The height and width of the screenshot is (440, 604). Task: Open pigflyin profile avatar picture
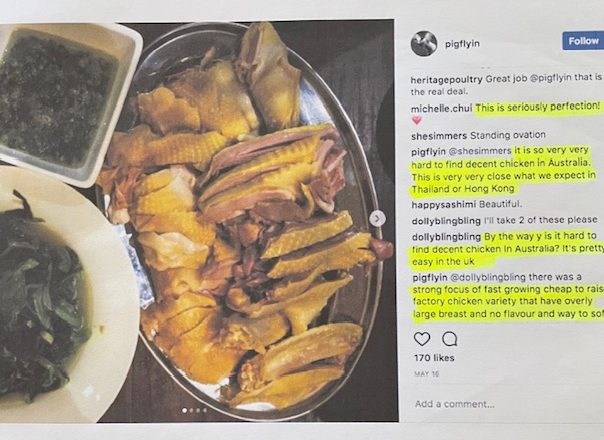[424, 44]
